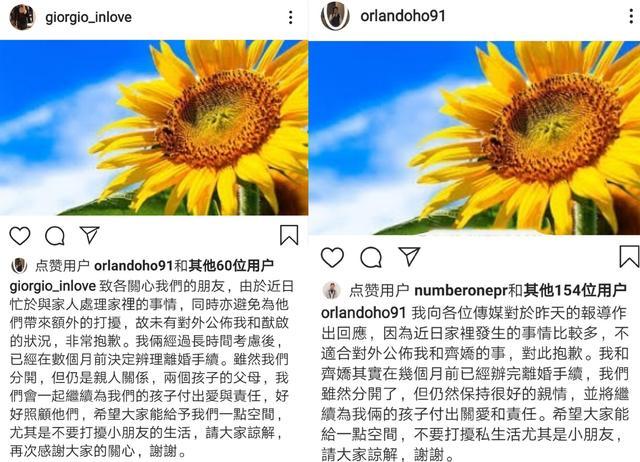Screen dimensions: 640x462
Task: Open three-dot options for orlandoho91 post
Action: [631, 16]
